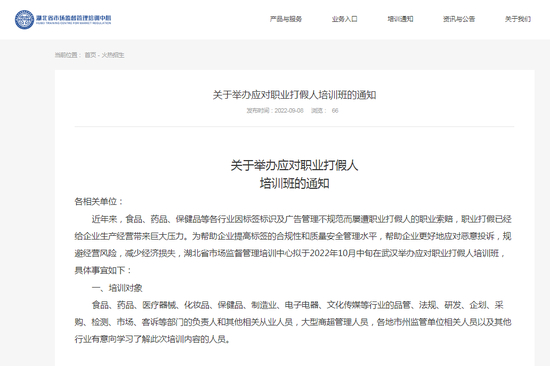Open the 产品与服务 menu
The height and width of the screenshot is (366, 550).
286,19
